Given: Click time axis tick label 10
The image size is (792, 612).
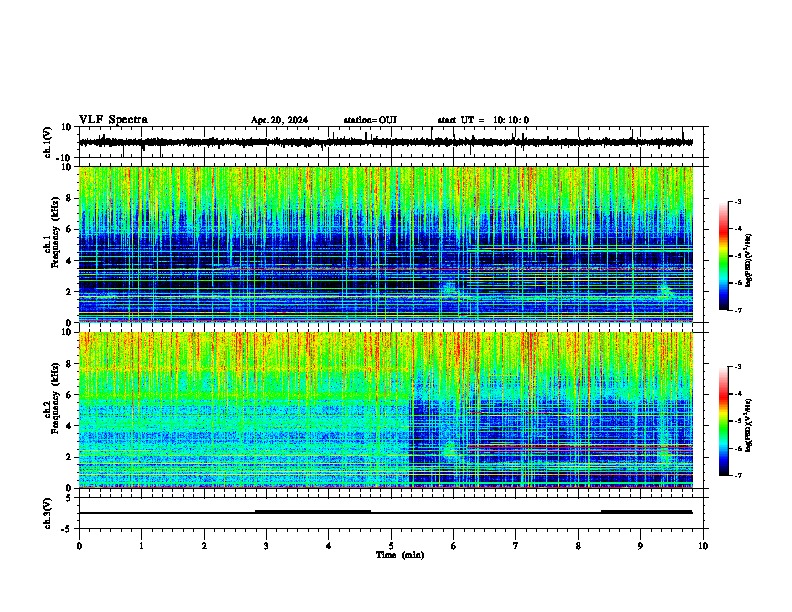Looking at the screenshot, I should pos(703,545).
